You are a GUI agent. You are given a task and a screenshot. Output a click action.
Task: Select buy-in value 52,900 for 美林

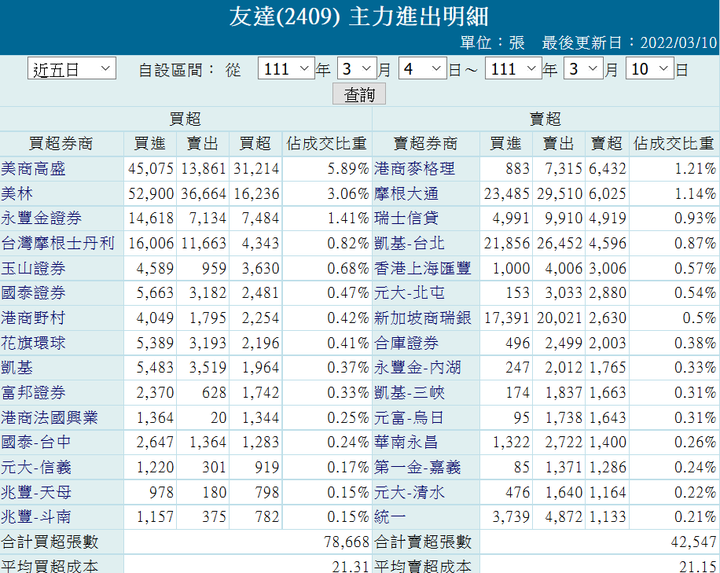[151, 194]
